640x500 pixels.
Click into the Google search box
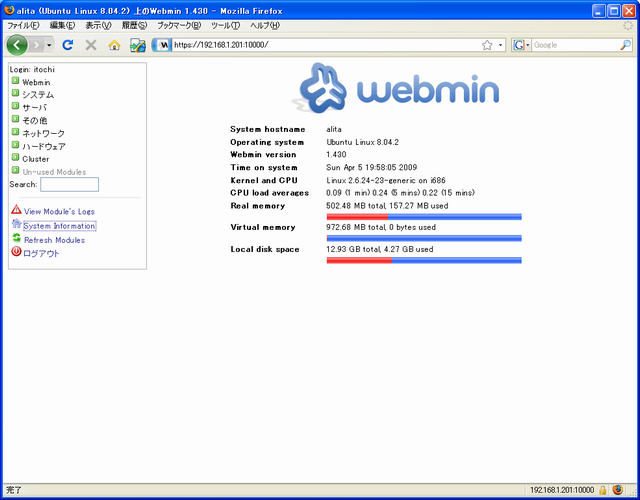coord(576,45)
